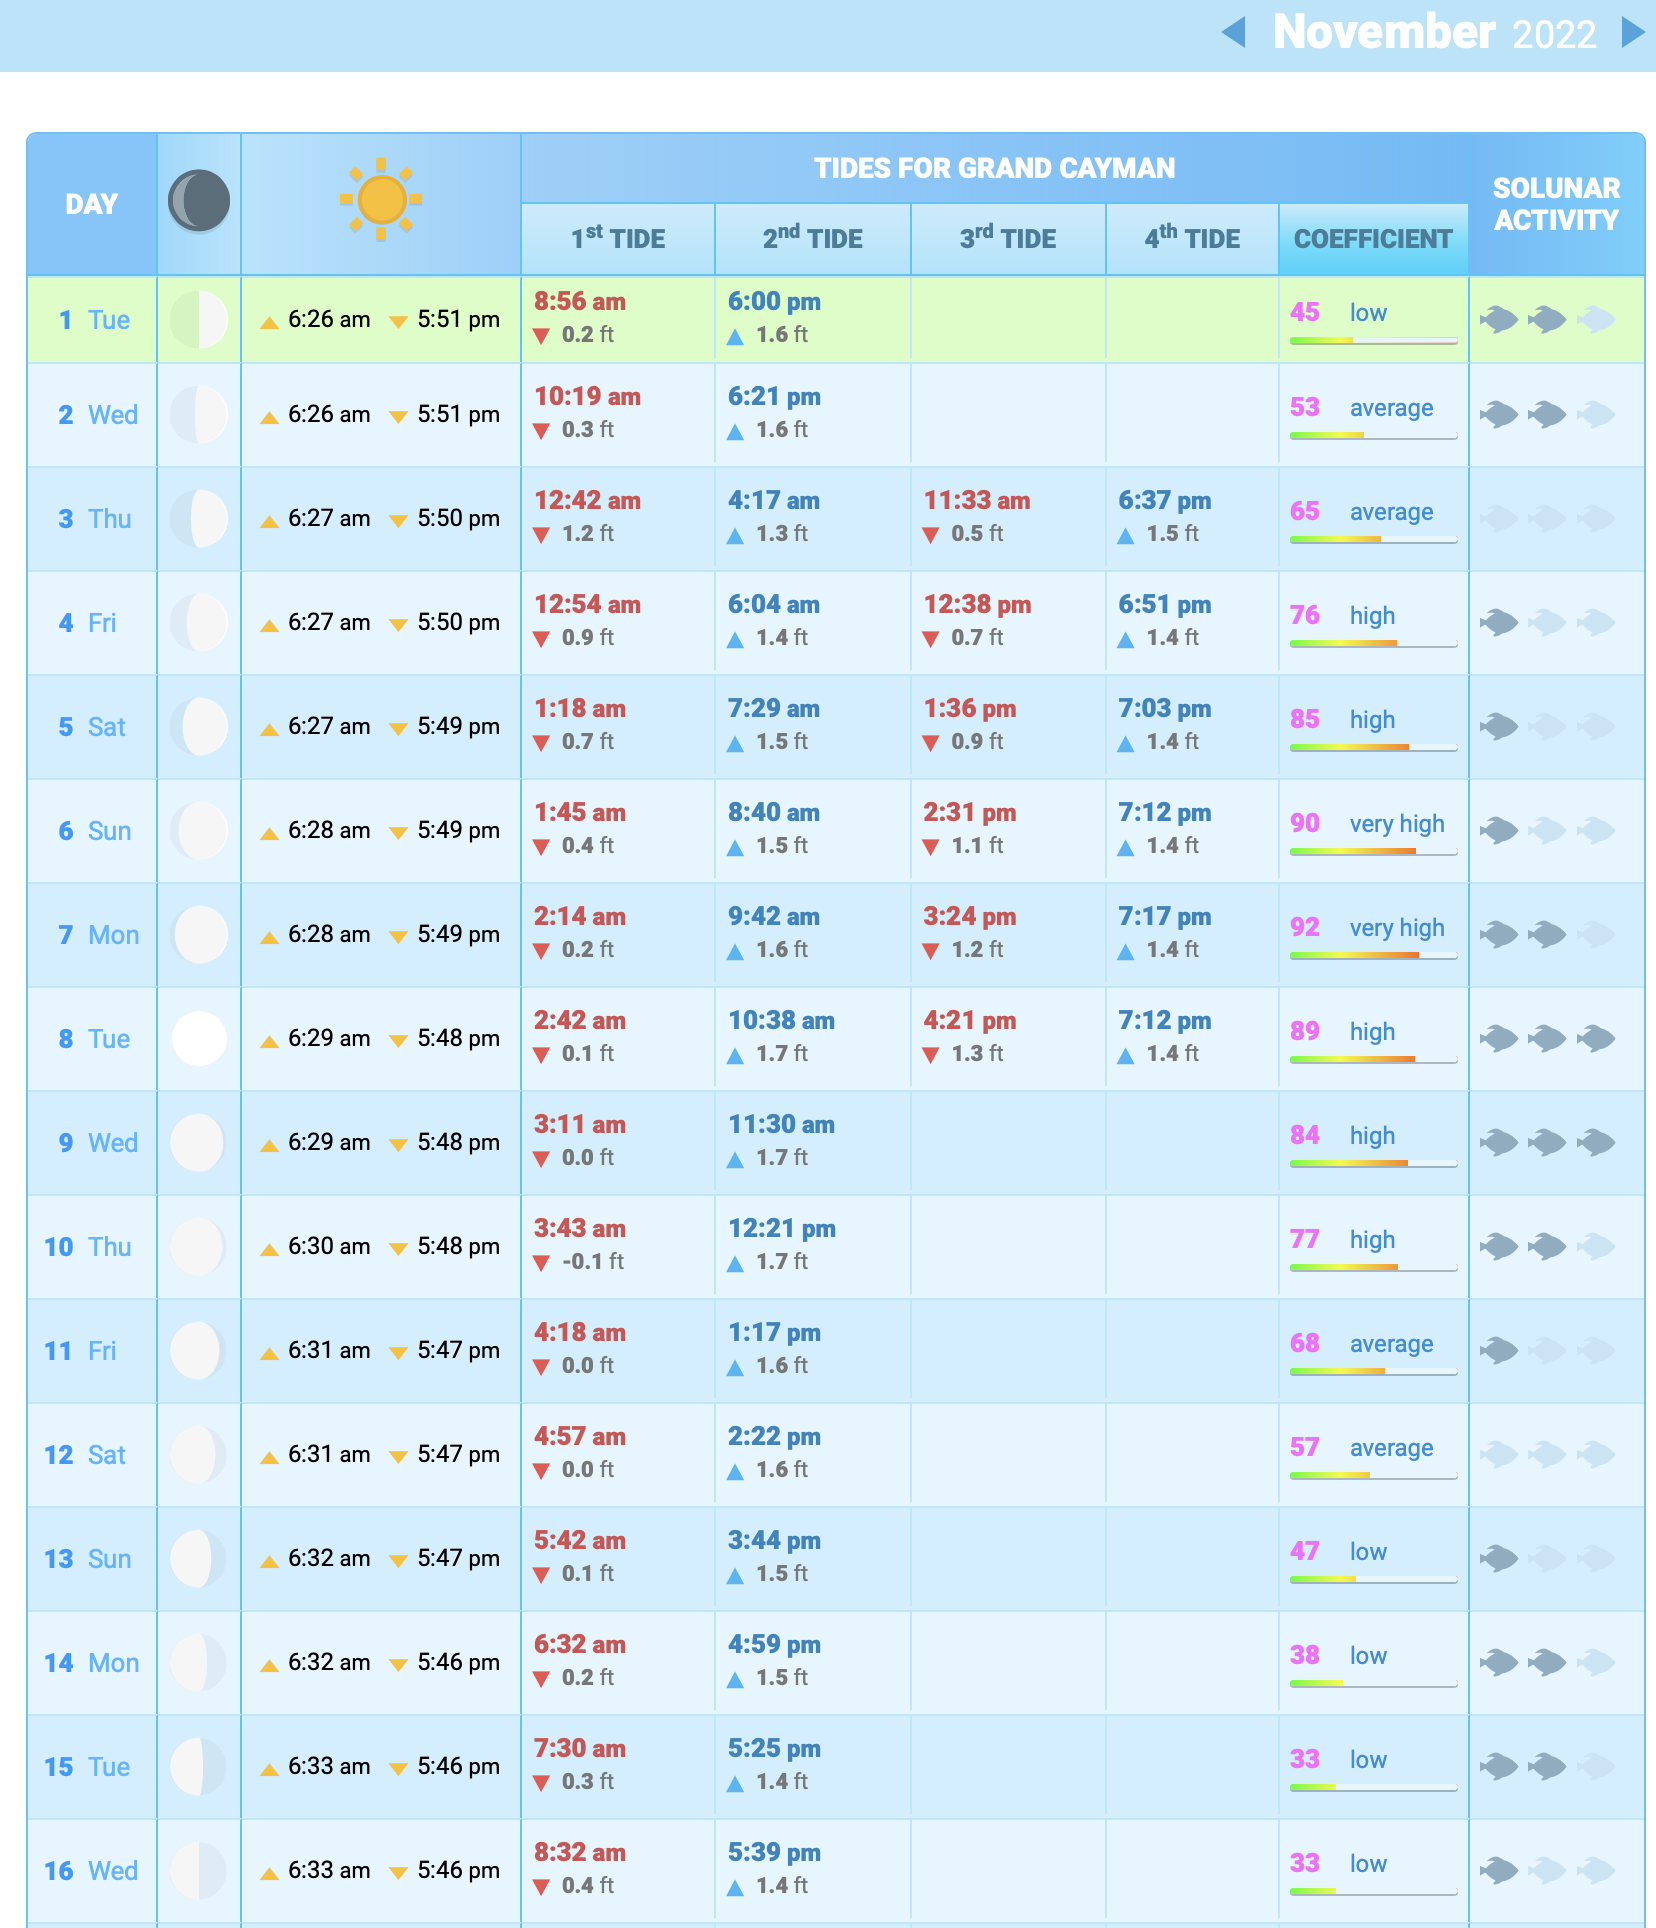This screenshot has height=1928, width=1656.
Task: Click the full moon icon for Nov 8
Action: pyautogui.click(x=199, y=1038)
